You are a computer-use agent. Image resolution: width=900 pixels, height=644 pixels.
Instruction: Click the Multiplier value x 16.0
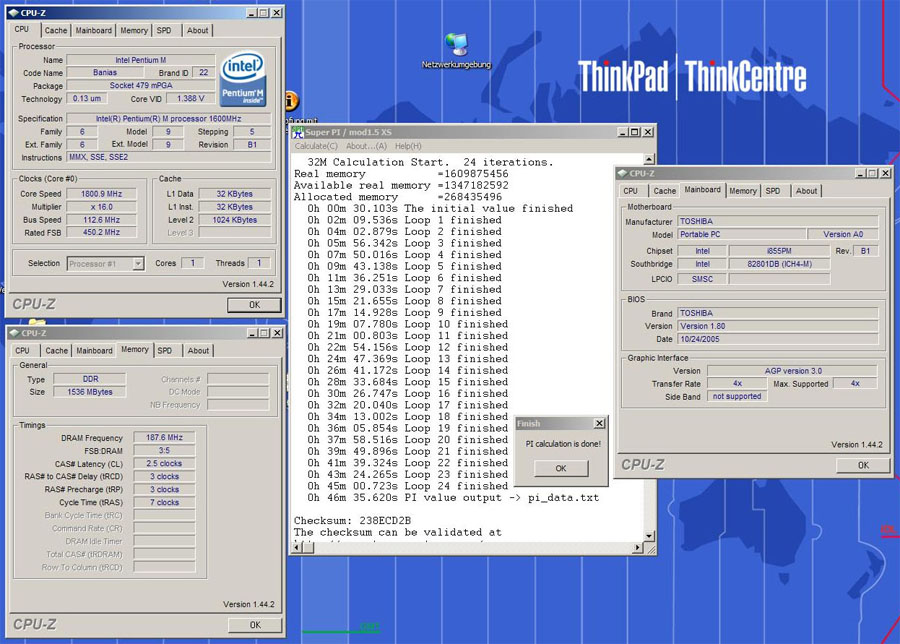point(101,207)
